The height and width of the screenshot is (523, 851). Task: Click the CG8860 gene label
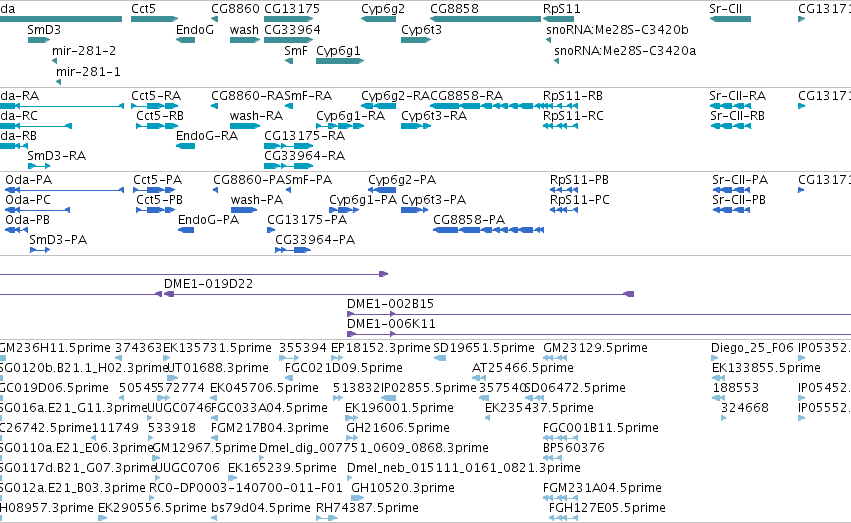coord(236,9)
